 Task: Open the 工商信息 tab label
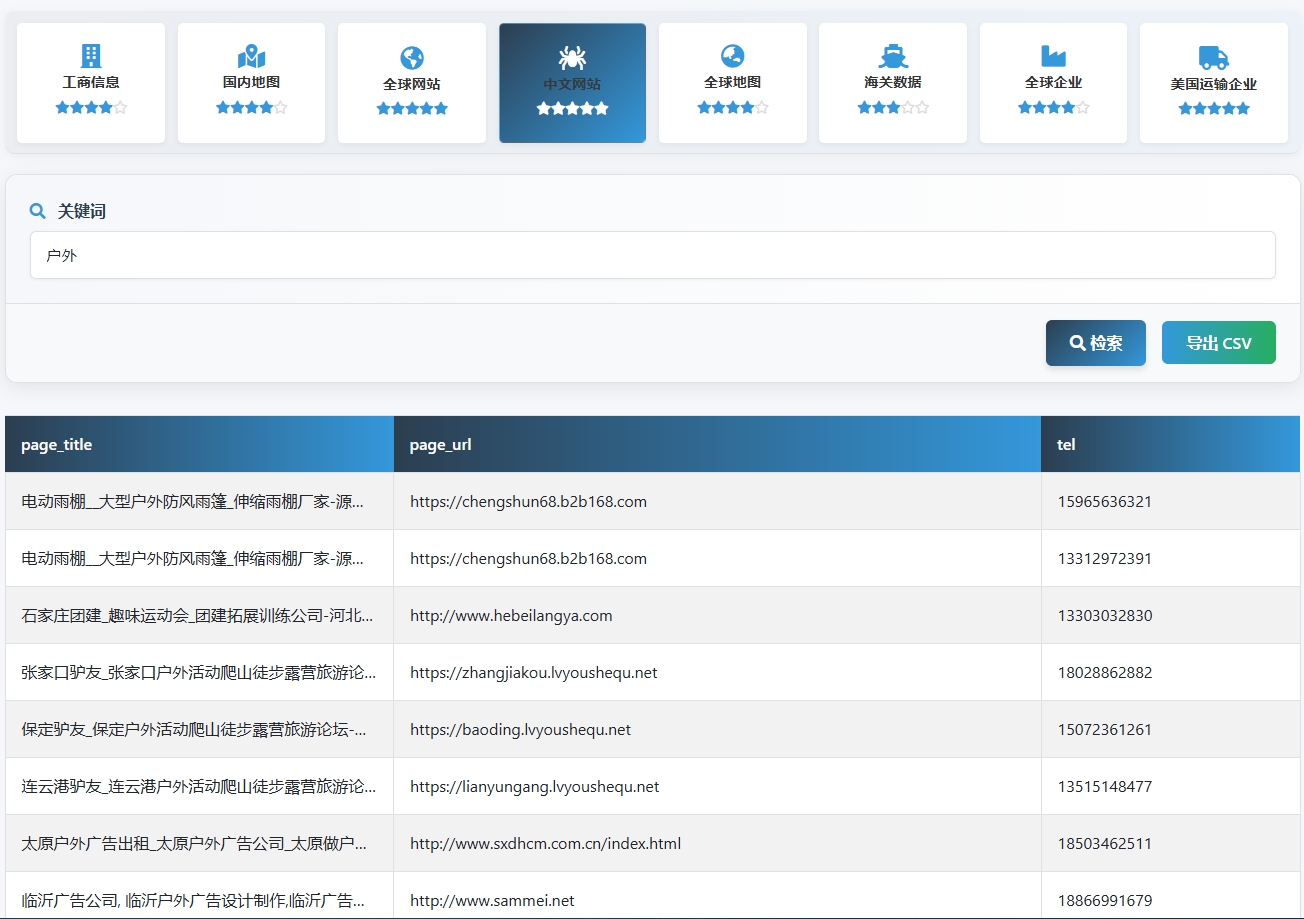click(x=91, y=82)
